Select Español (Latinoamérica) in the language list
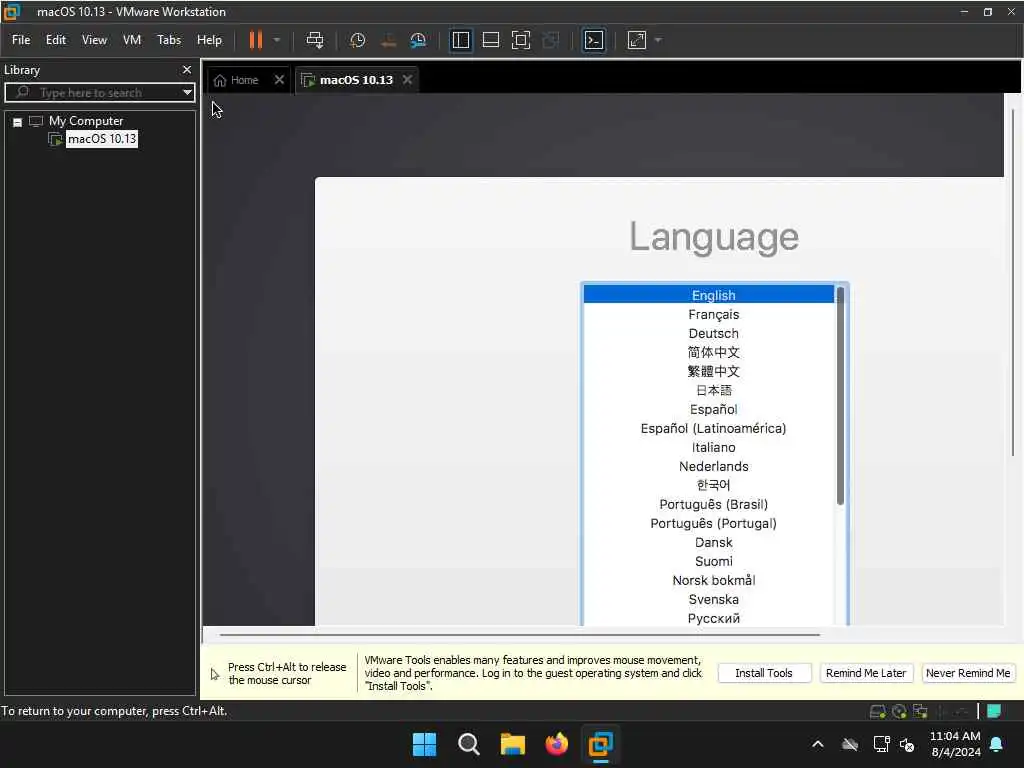This screenshot has width=1024, height=768. [709, 428]
